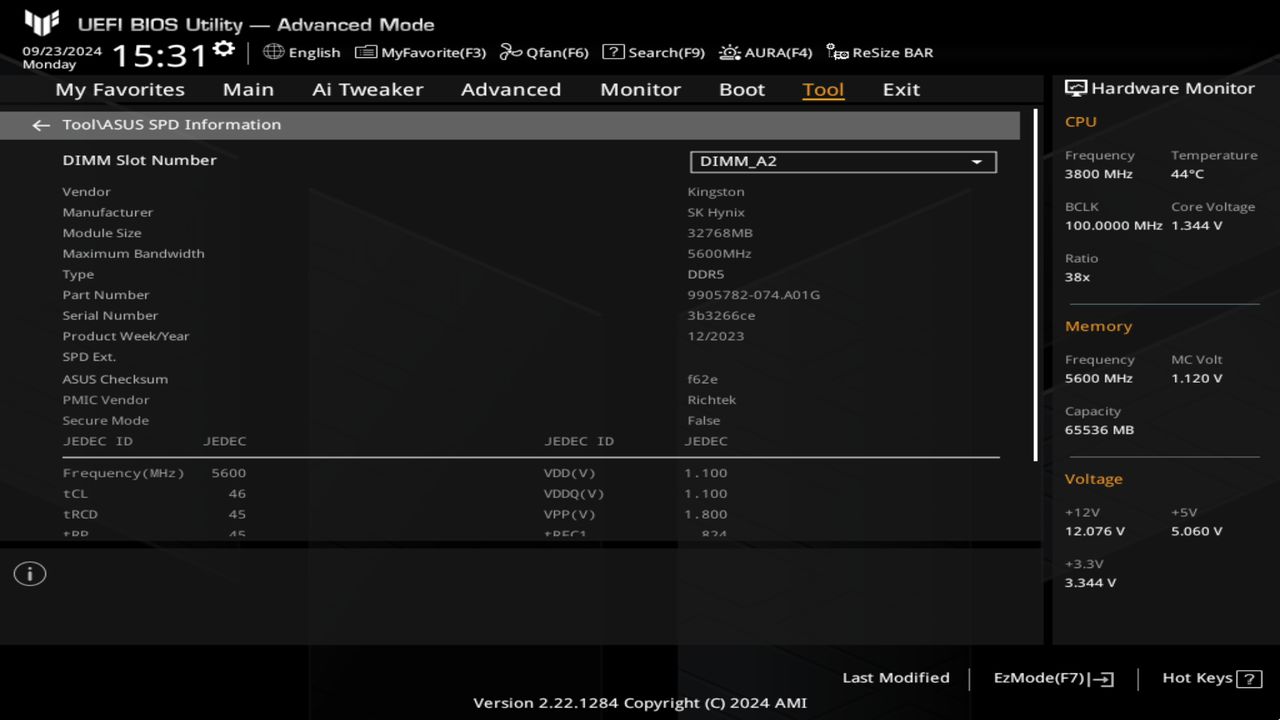Click the version copyright line at bottom

[640, 703]
